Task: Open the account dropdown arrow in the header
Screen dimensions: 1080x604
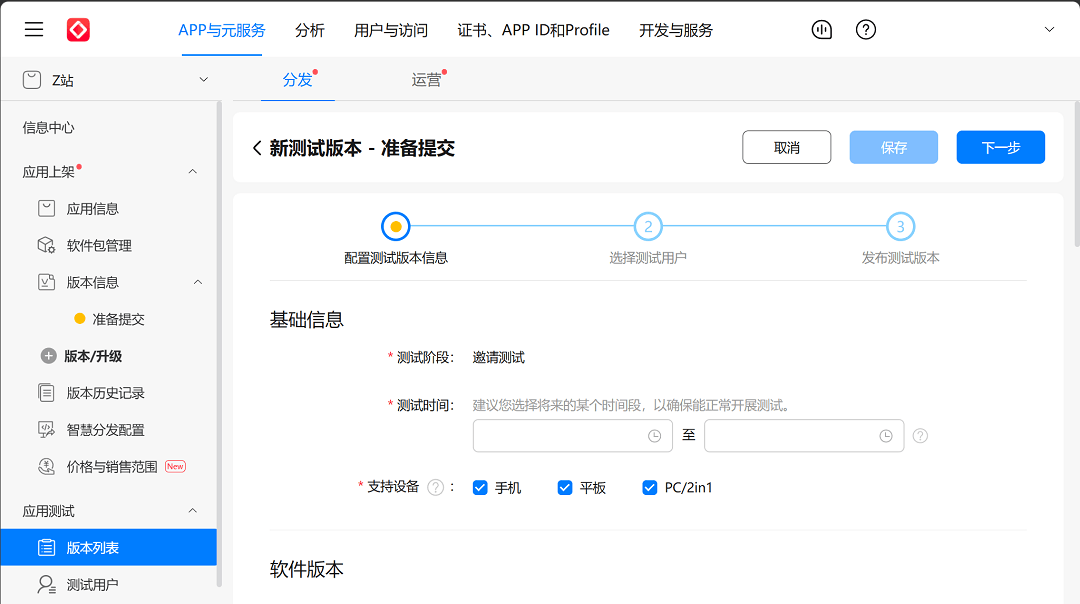Action: coord(1049,30)
